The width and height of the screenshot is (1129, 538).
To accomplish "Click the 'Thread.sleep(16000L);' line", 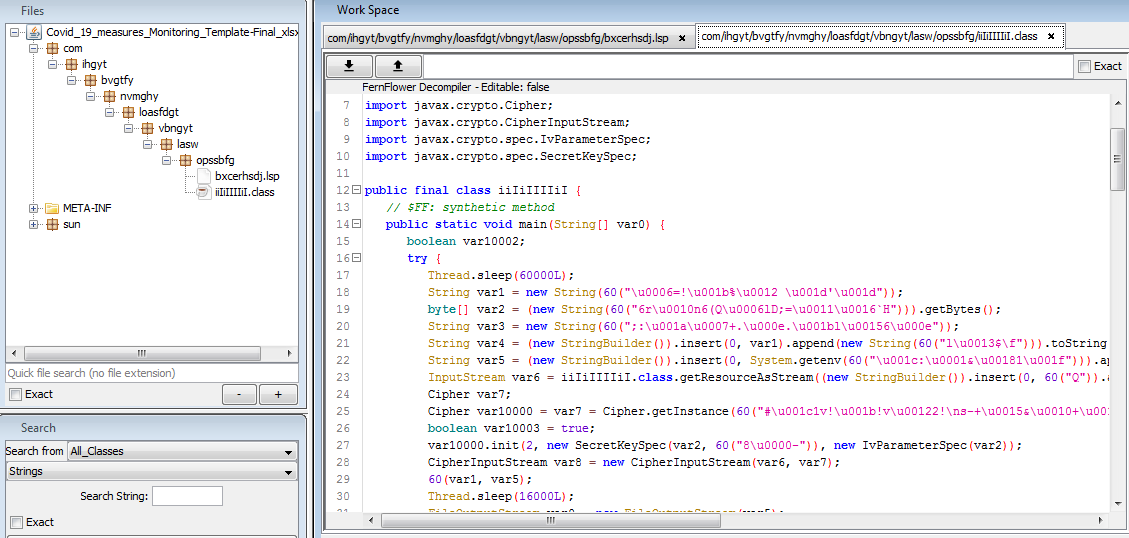I will click(500, 496).
